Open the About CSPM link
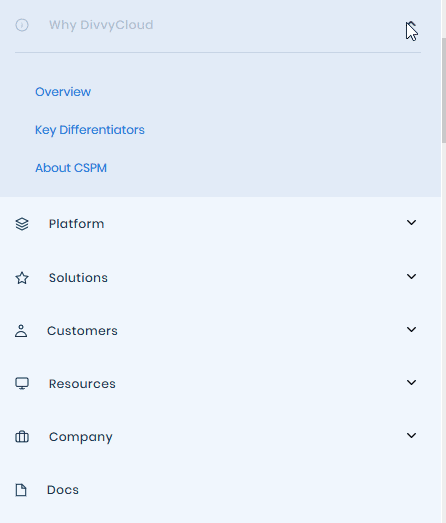The image size is (446, 523). [71, 168]
